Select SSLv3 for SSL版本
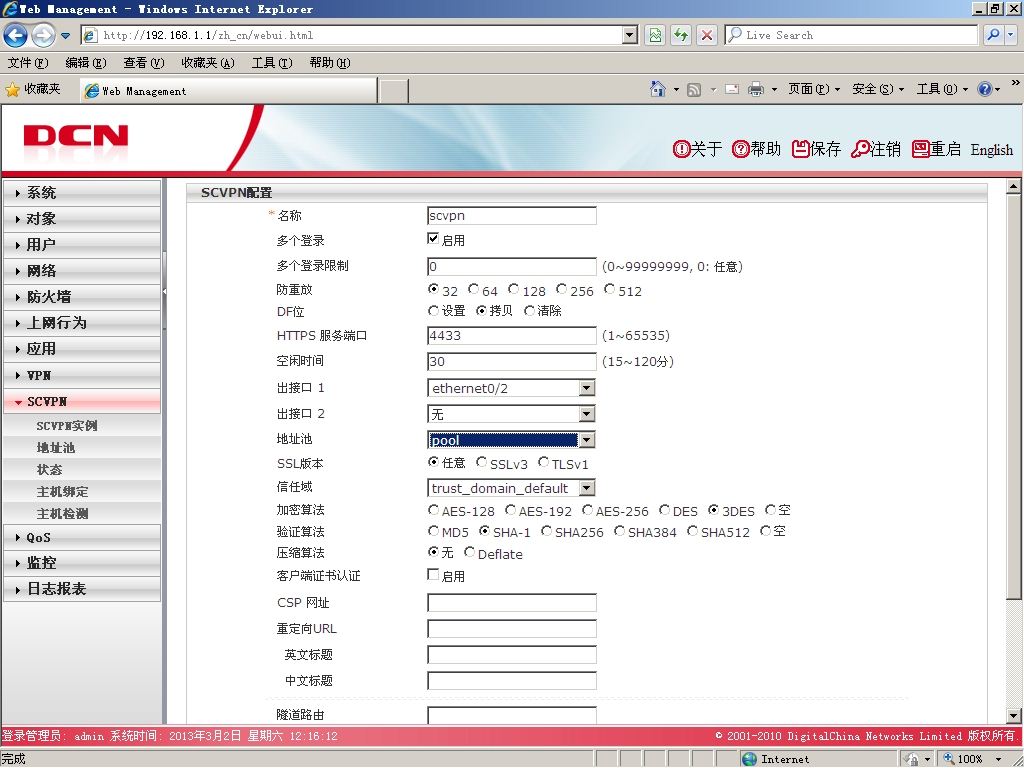This screenshot has width=1024, height=768. point(481,462)
